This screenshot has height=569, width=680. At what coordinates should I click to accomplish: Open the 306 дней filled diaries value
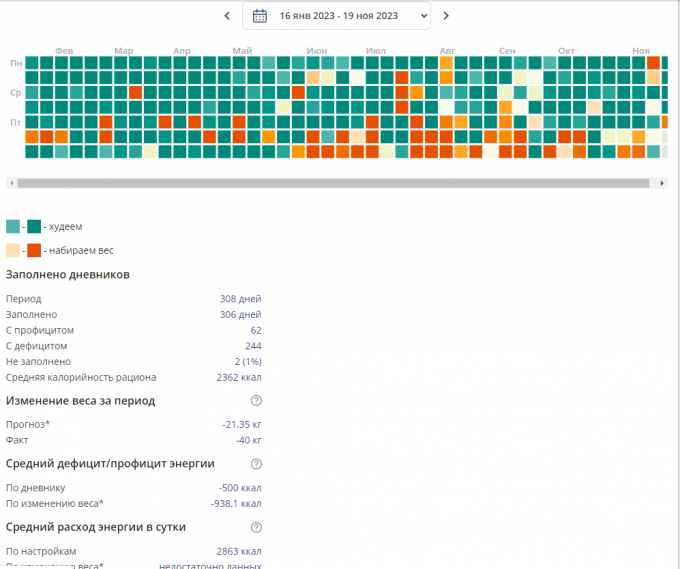(240, 314)
